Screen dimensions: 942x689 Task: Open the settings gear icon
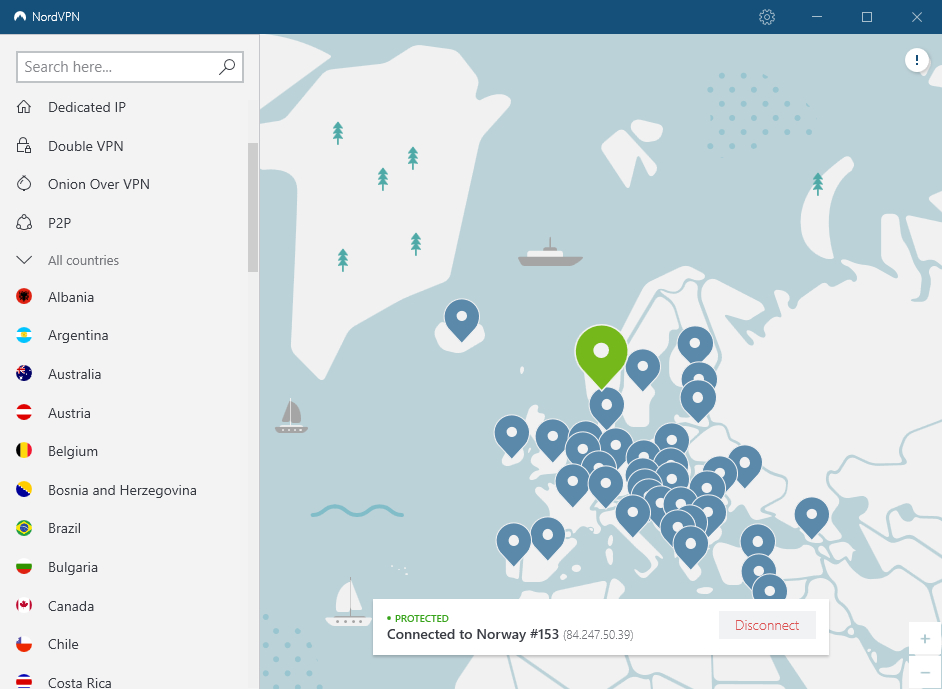[x=767, y=17]
